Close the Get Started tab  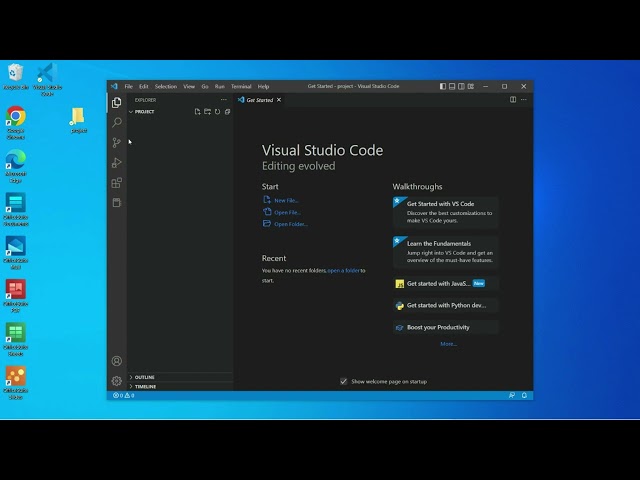coord(279,100)
